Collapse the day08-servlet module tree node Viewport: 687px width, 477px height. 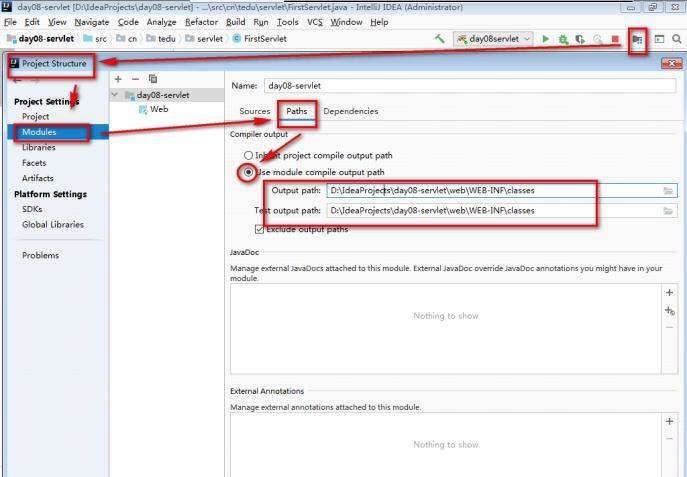pos(115,95)
